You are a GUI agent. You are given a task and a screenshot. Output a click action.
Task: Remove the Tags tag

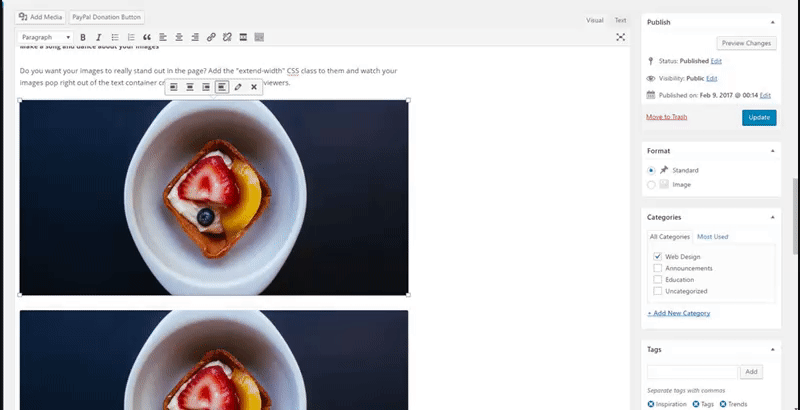[x=696, y=404]
